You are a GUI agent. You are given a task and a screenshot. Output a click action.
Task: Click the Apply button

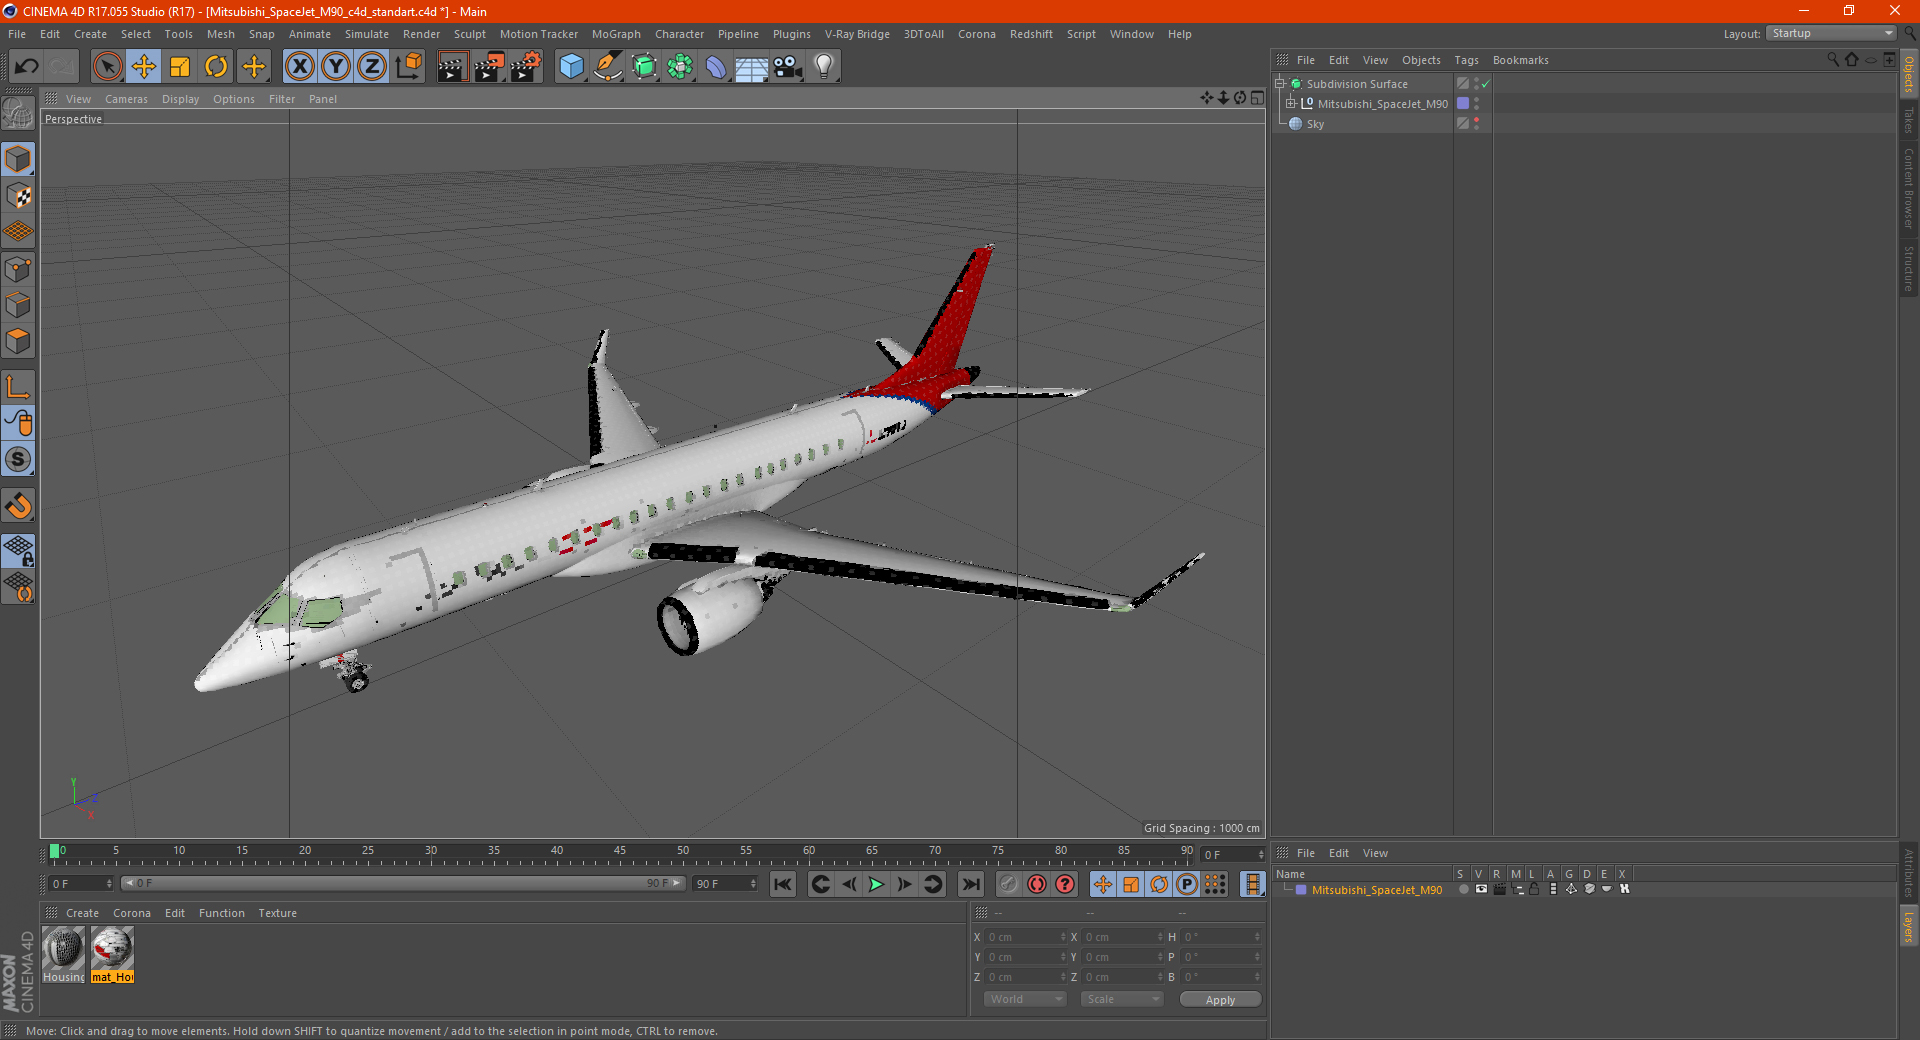[1220, 1000]
